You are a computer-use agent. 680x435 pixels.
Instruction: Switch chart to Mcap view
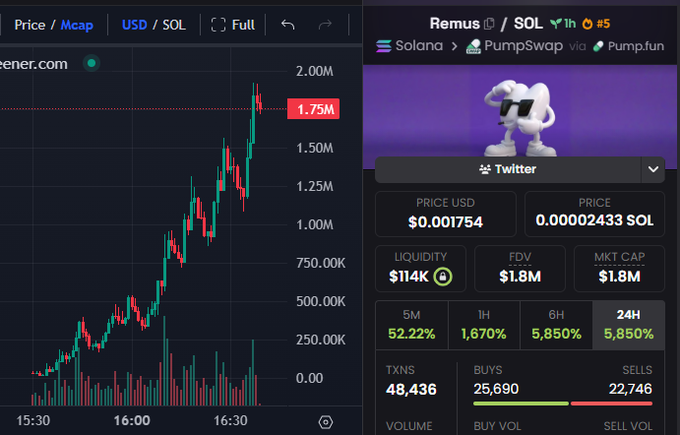click(x=77, y=25)
